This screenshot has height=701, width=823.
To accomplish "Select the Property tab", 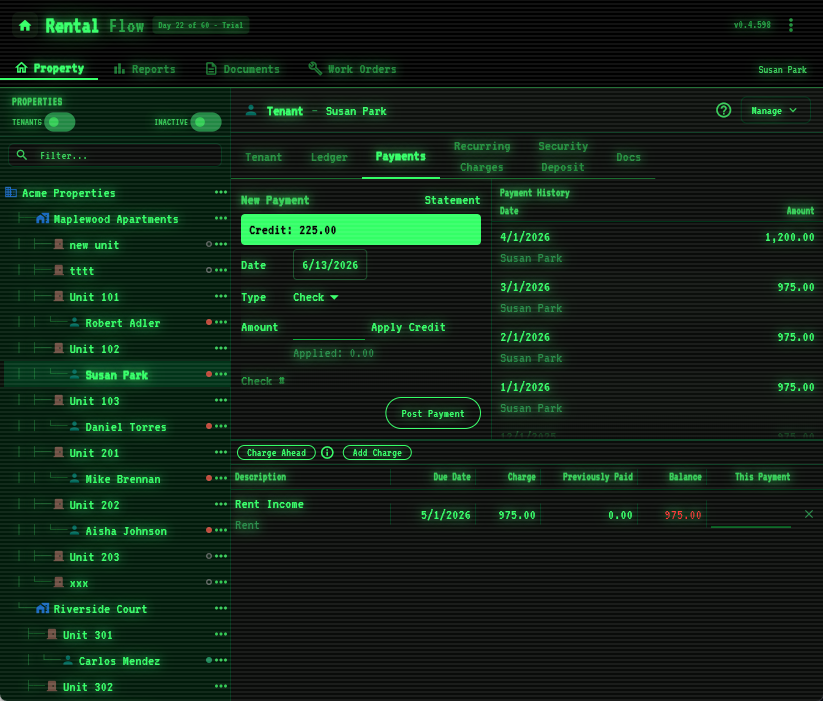I will point(50,68).
